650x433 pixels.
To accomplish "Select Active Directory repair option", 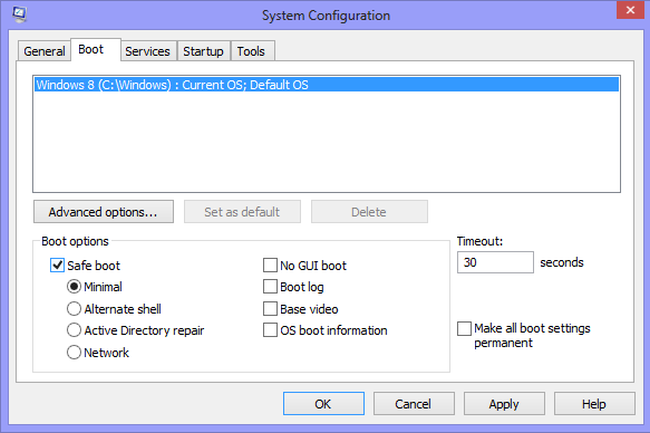I will click(x=74, y=330).
